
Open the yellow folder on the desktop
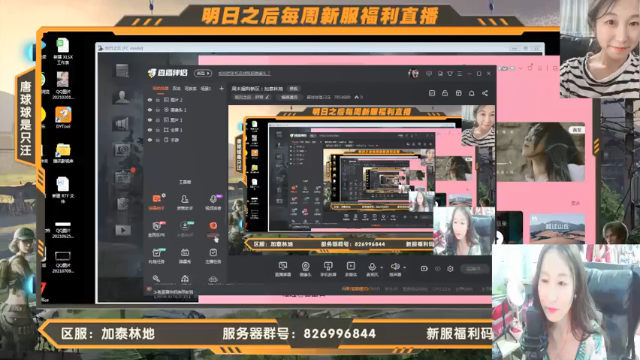click(63, 153)
